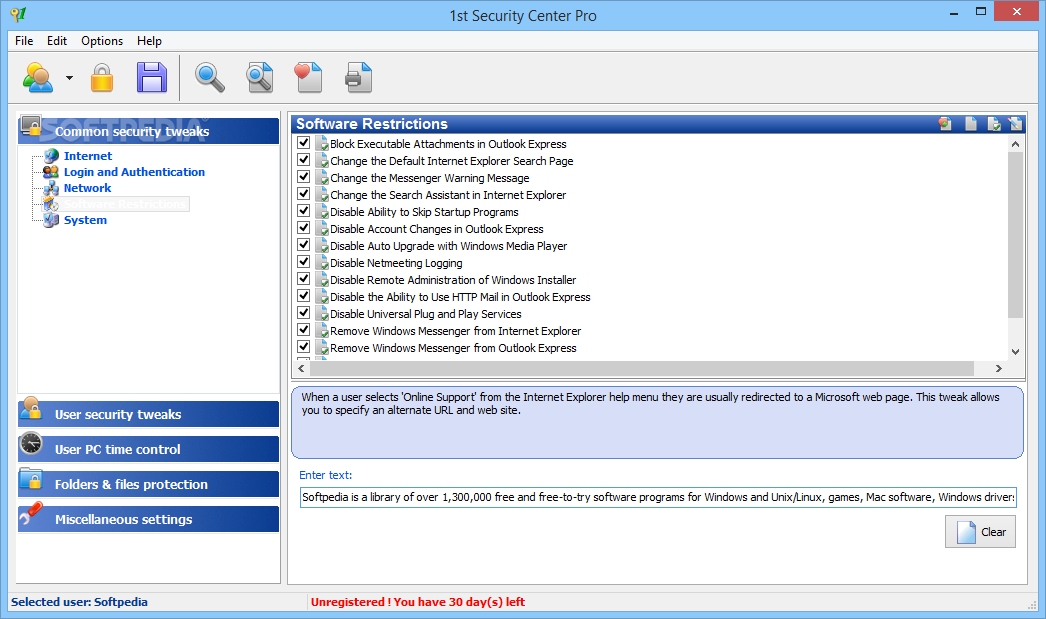Click blank page icon in Software Restrictions header
Screen dimensions: 1046x619
click(x=971, y=123)
